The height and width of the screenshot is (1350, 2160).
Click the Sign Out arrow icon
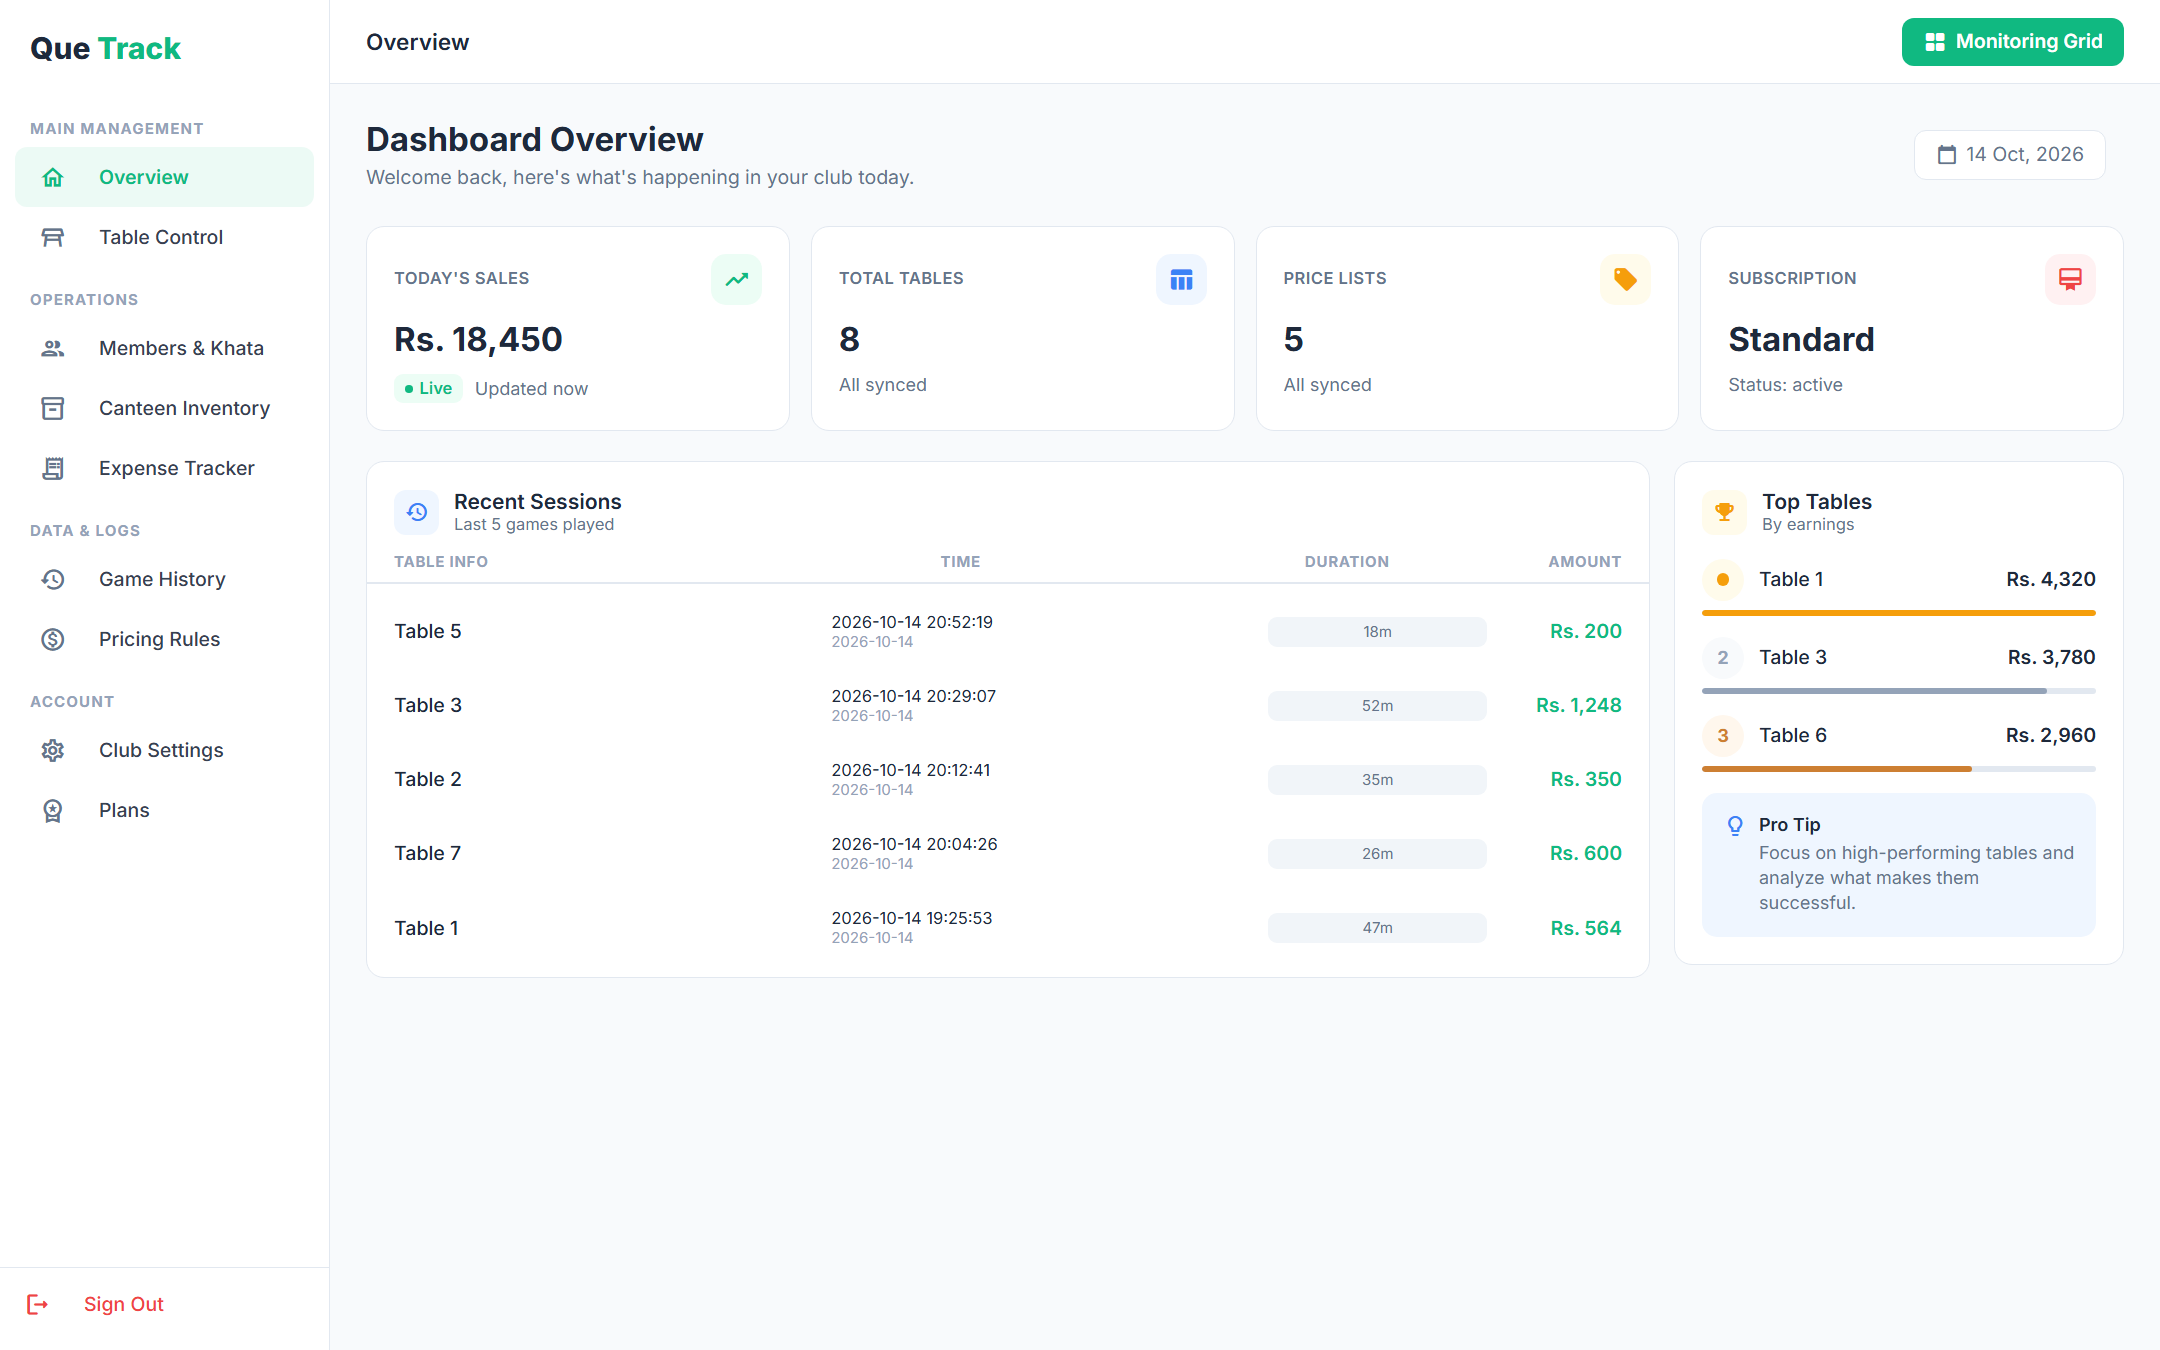[38, 1304]
